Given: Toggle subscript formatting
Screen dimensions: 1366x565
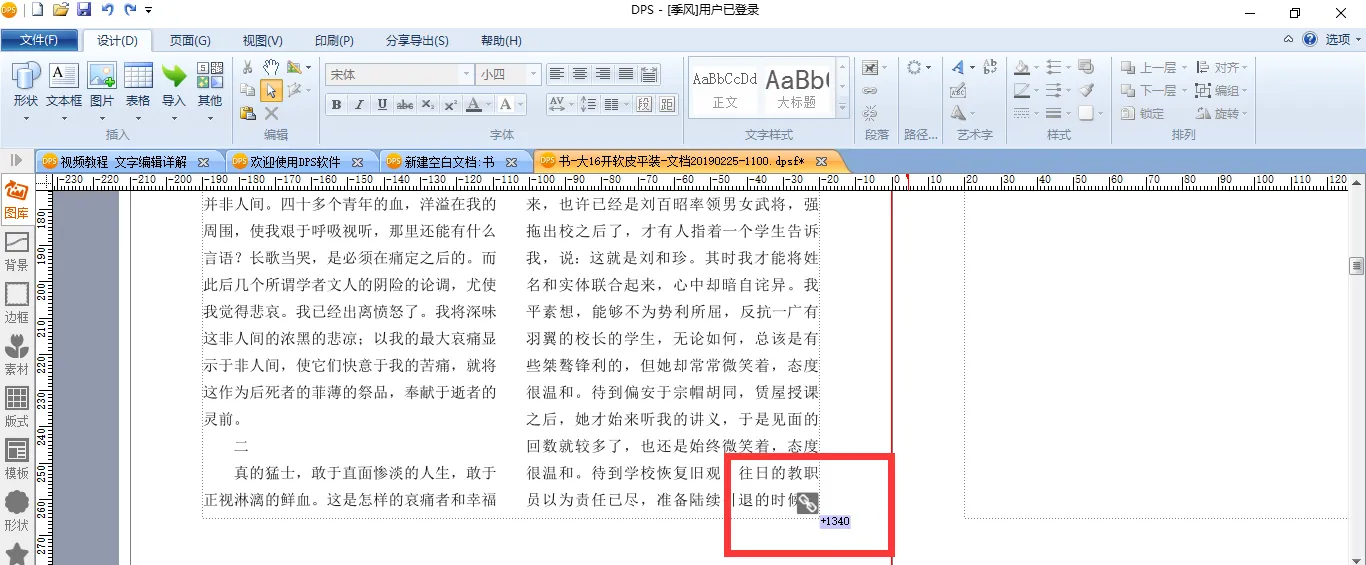Looking at the screenshot, I should (428, 104).
